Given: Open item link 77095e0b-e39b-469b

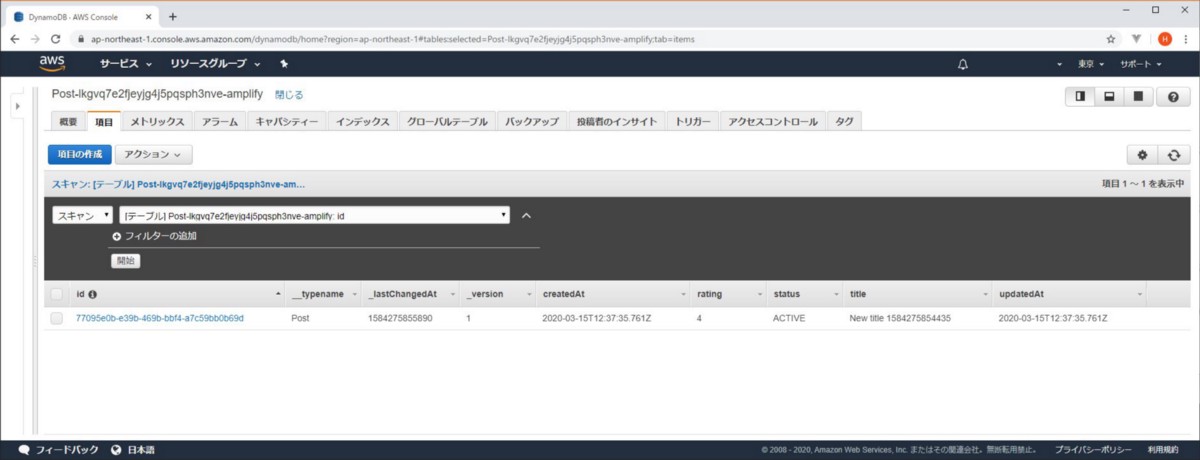Looking at the screenshot, I should (x=160, y=319).
